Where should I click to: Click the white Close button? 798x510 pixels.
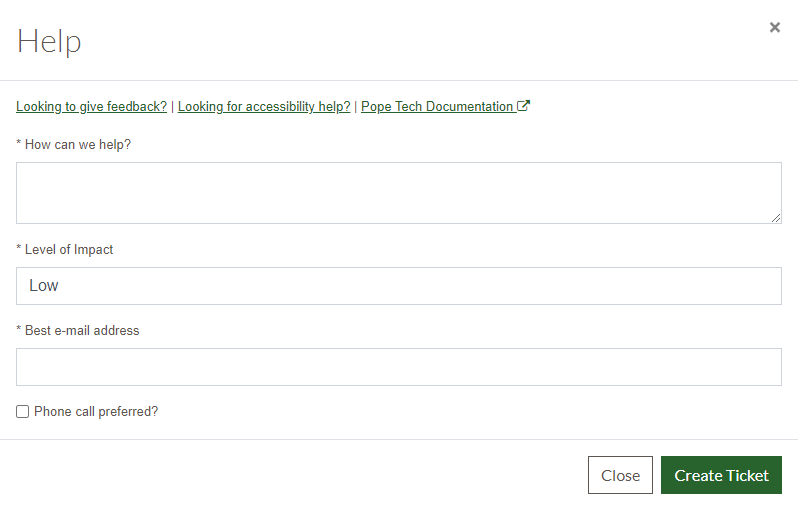click(x=620, y=475)
